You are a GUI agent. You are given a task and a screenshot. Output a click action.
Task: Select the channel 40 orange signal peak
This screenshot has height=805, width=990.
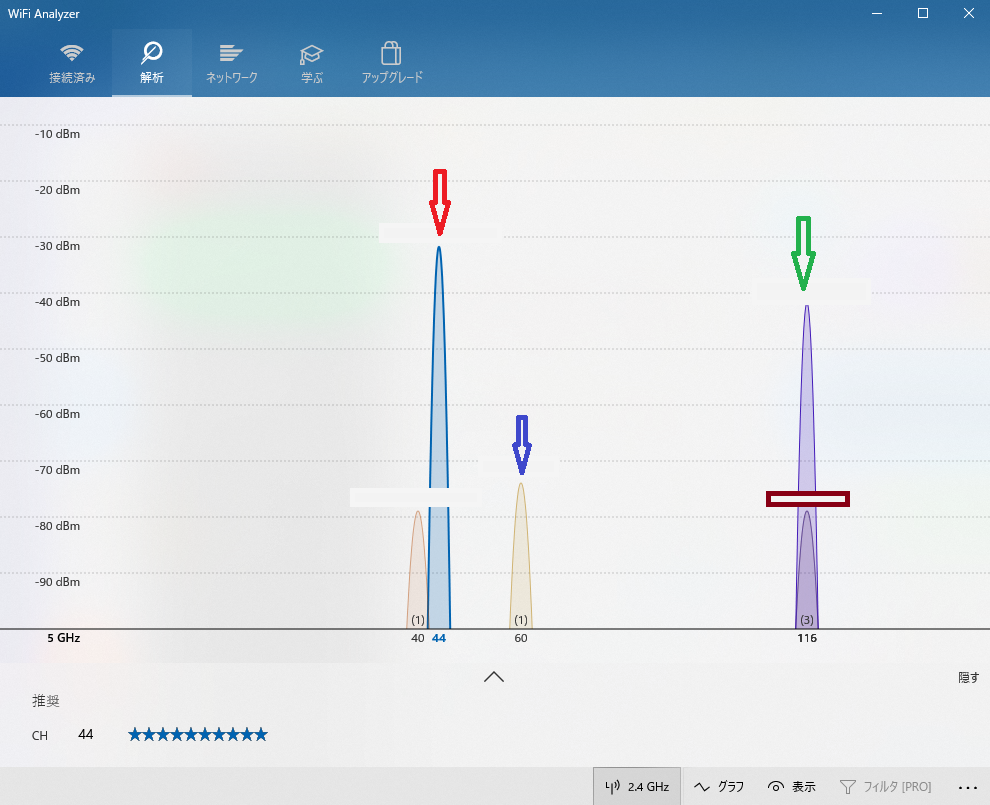417,568
